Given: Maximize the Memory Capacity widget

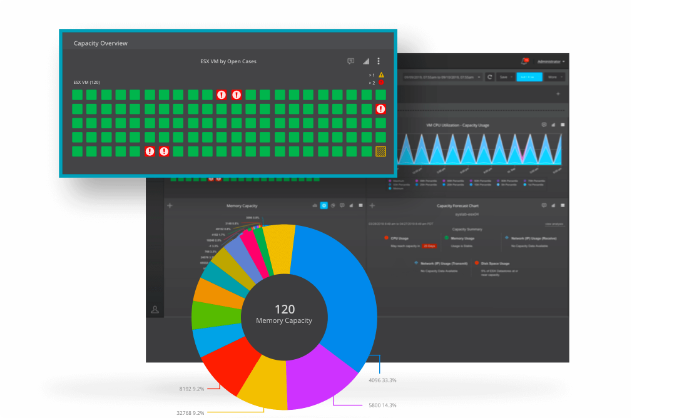Looking at the screenshot, I should pos(360,206).
